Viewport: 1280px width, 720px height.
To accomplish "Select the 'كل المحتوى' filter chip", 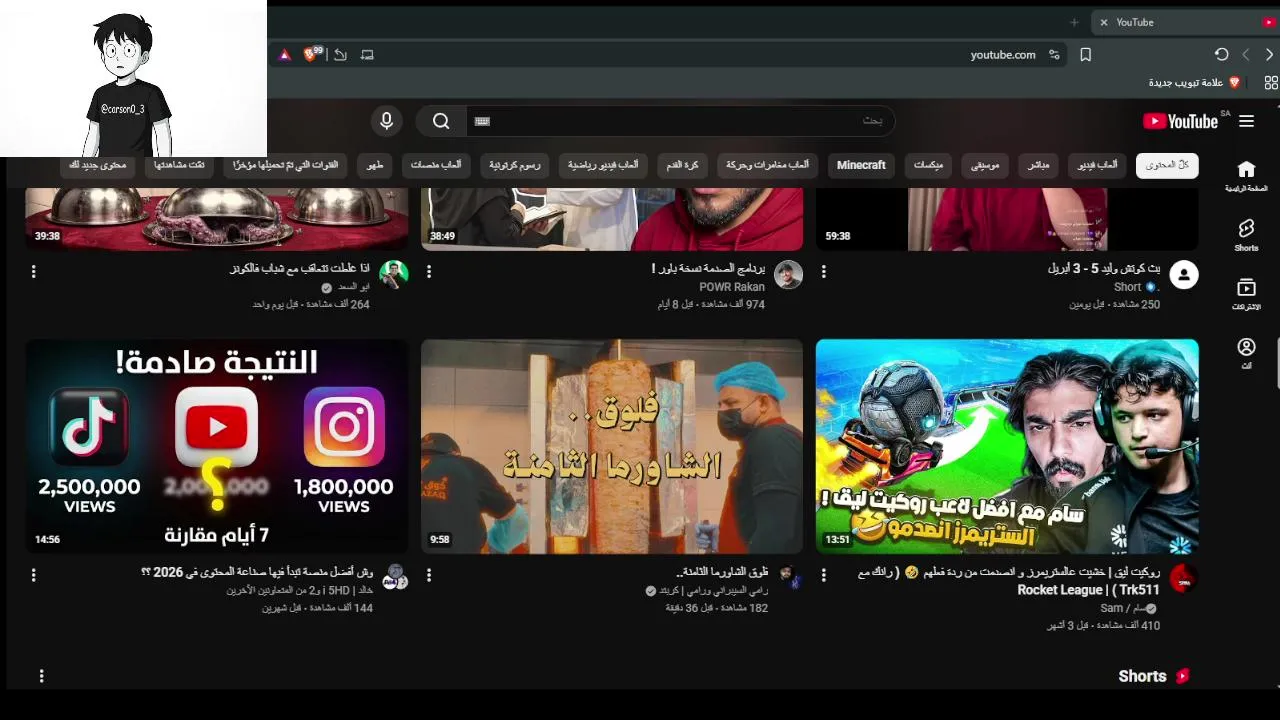I will [x=1167, y=165].
